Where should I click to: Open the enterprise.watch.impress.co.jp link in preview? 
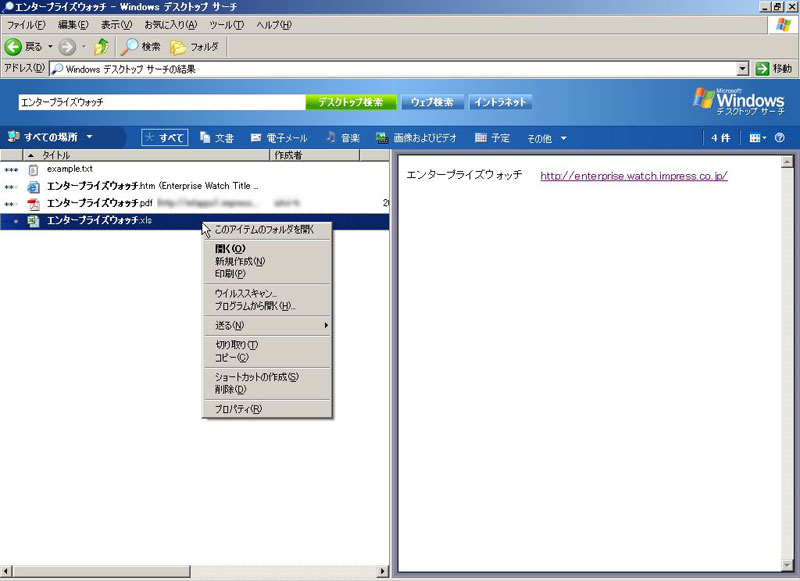click(634, 176)
